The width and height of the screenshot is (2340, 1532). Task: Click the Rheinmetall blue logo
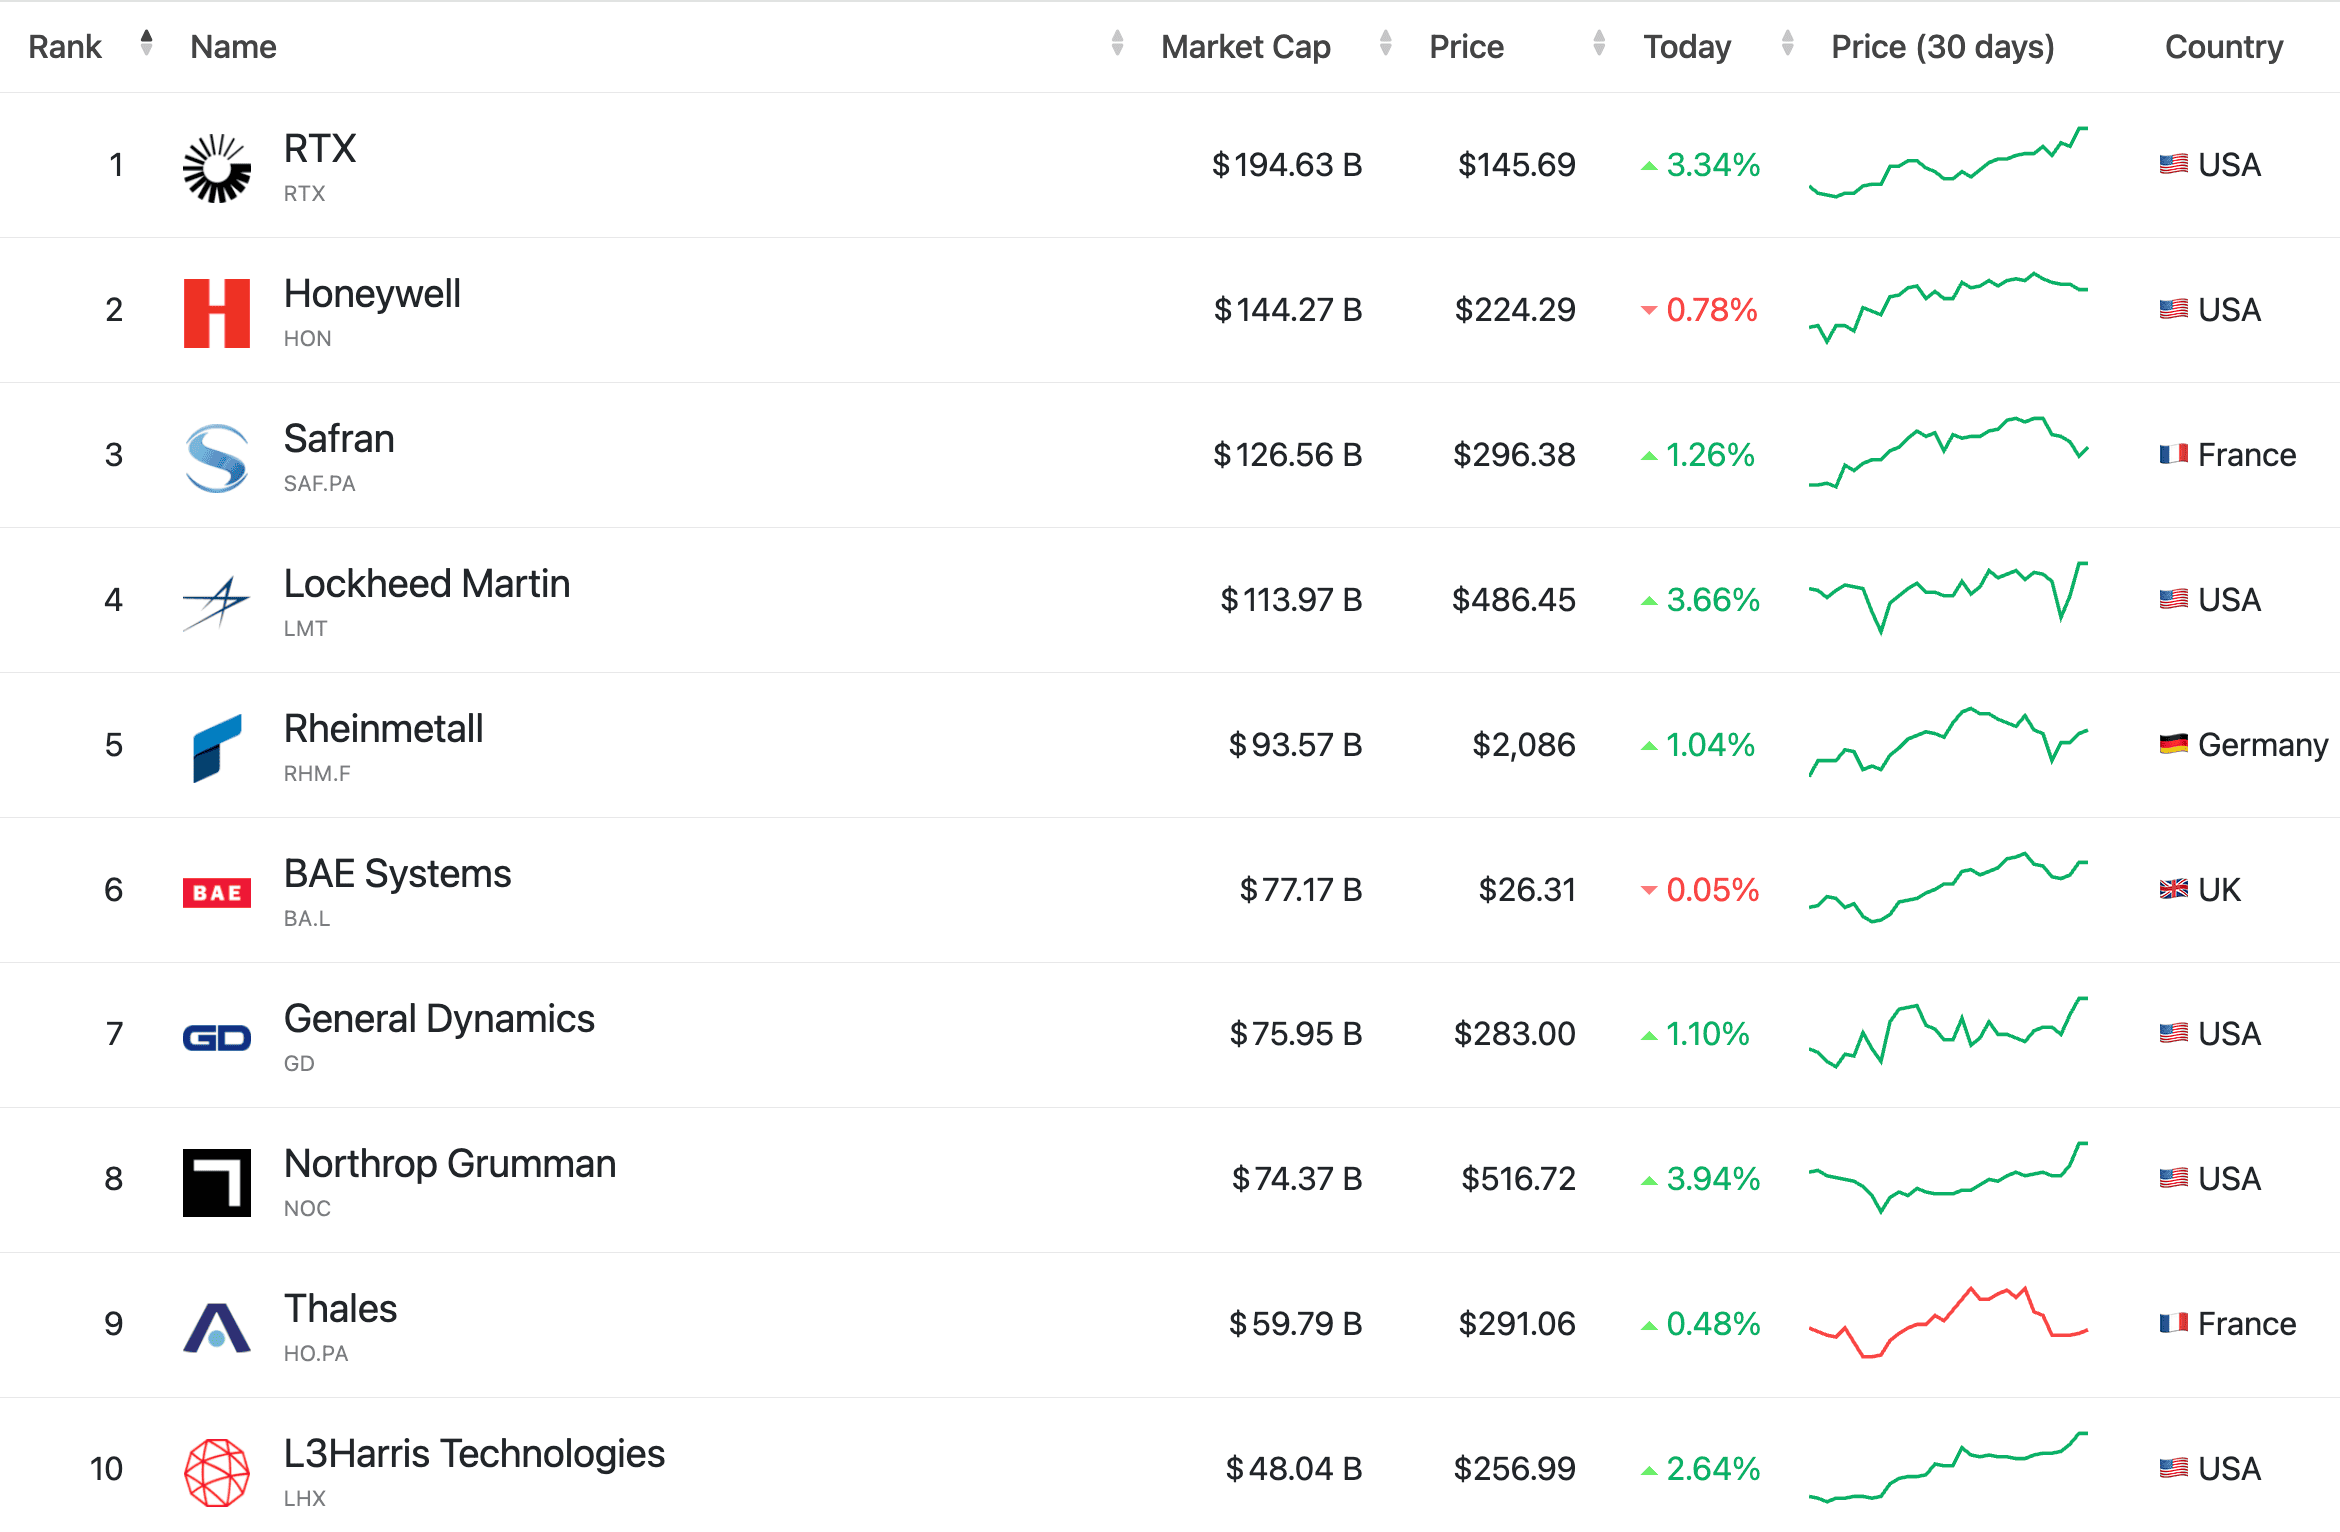coord(216,747)
